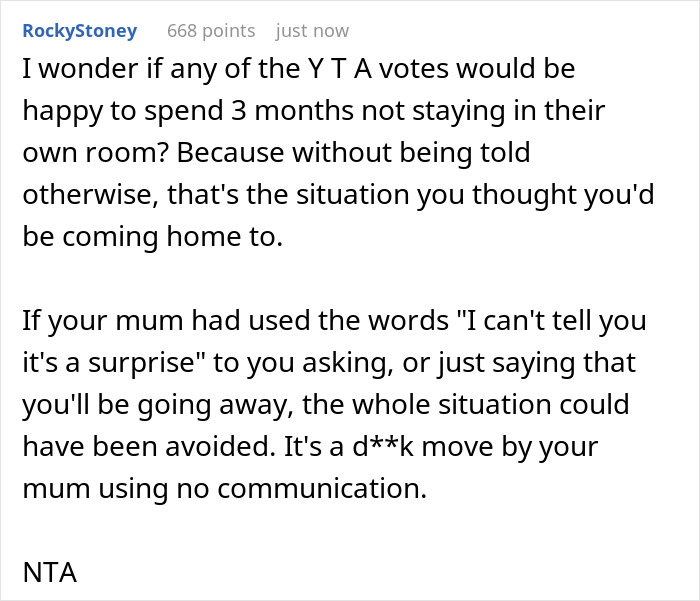Click the "just now" comment timestamp
The height and width of the screenshot is (601, 700).
[x=313, y=31]
